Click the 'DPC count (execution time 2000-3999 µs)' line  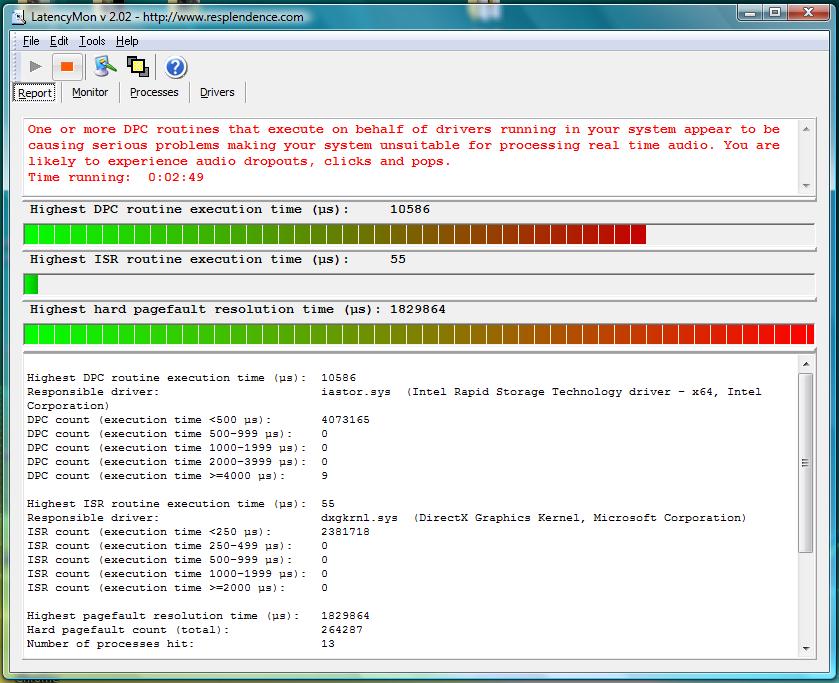(178, 462)
